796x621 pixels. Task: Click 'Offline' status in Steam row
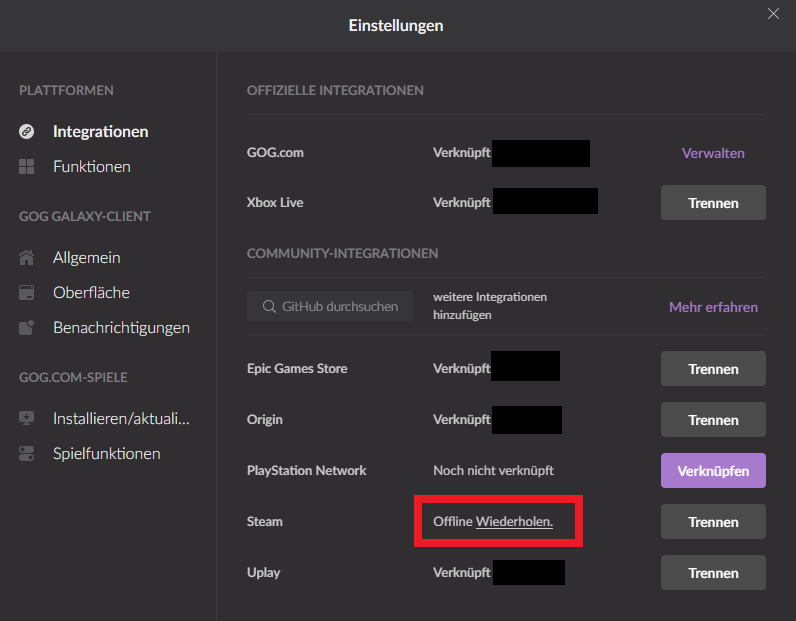[453, 521]
